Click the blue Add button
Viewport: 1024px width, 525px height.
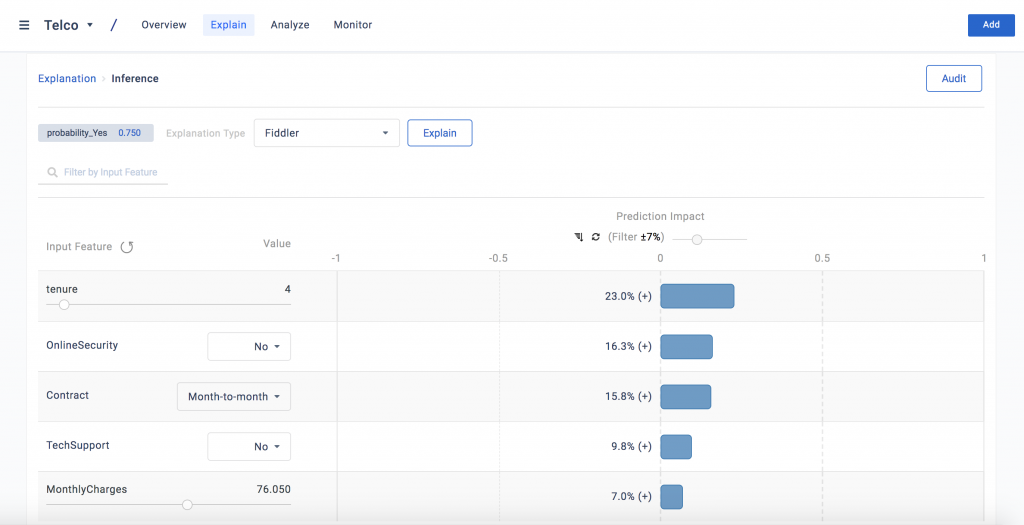[990, 25]
